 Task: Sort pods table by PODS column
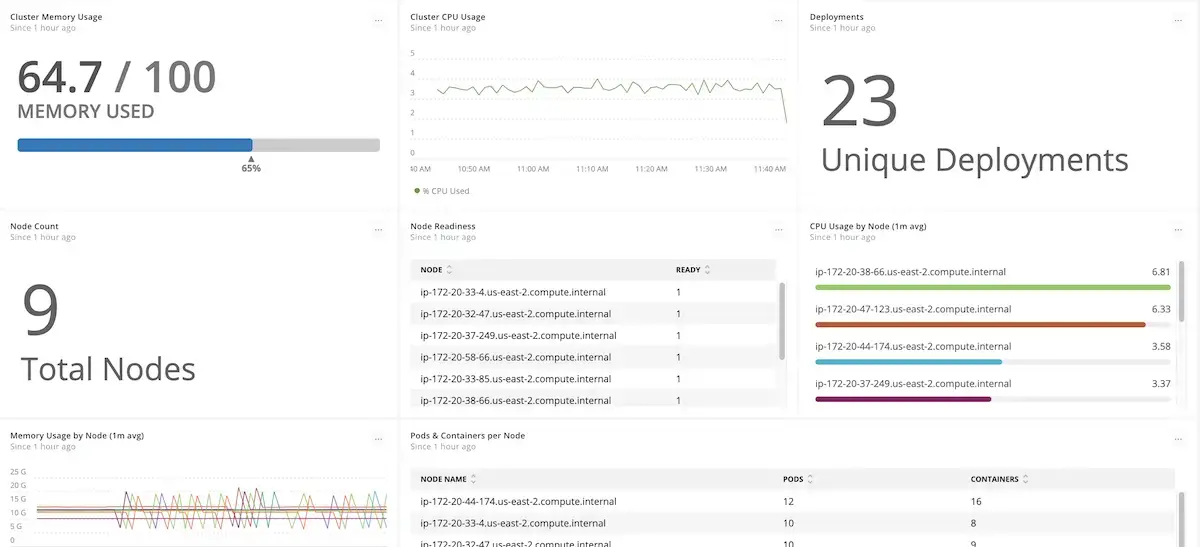[797, 479]
